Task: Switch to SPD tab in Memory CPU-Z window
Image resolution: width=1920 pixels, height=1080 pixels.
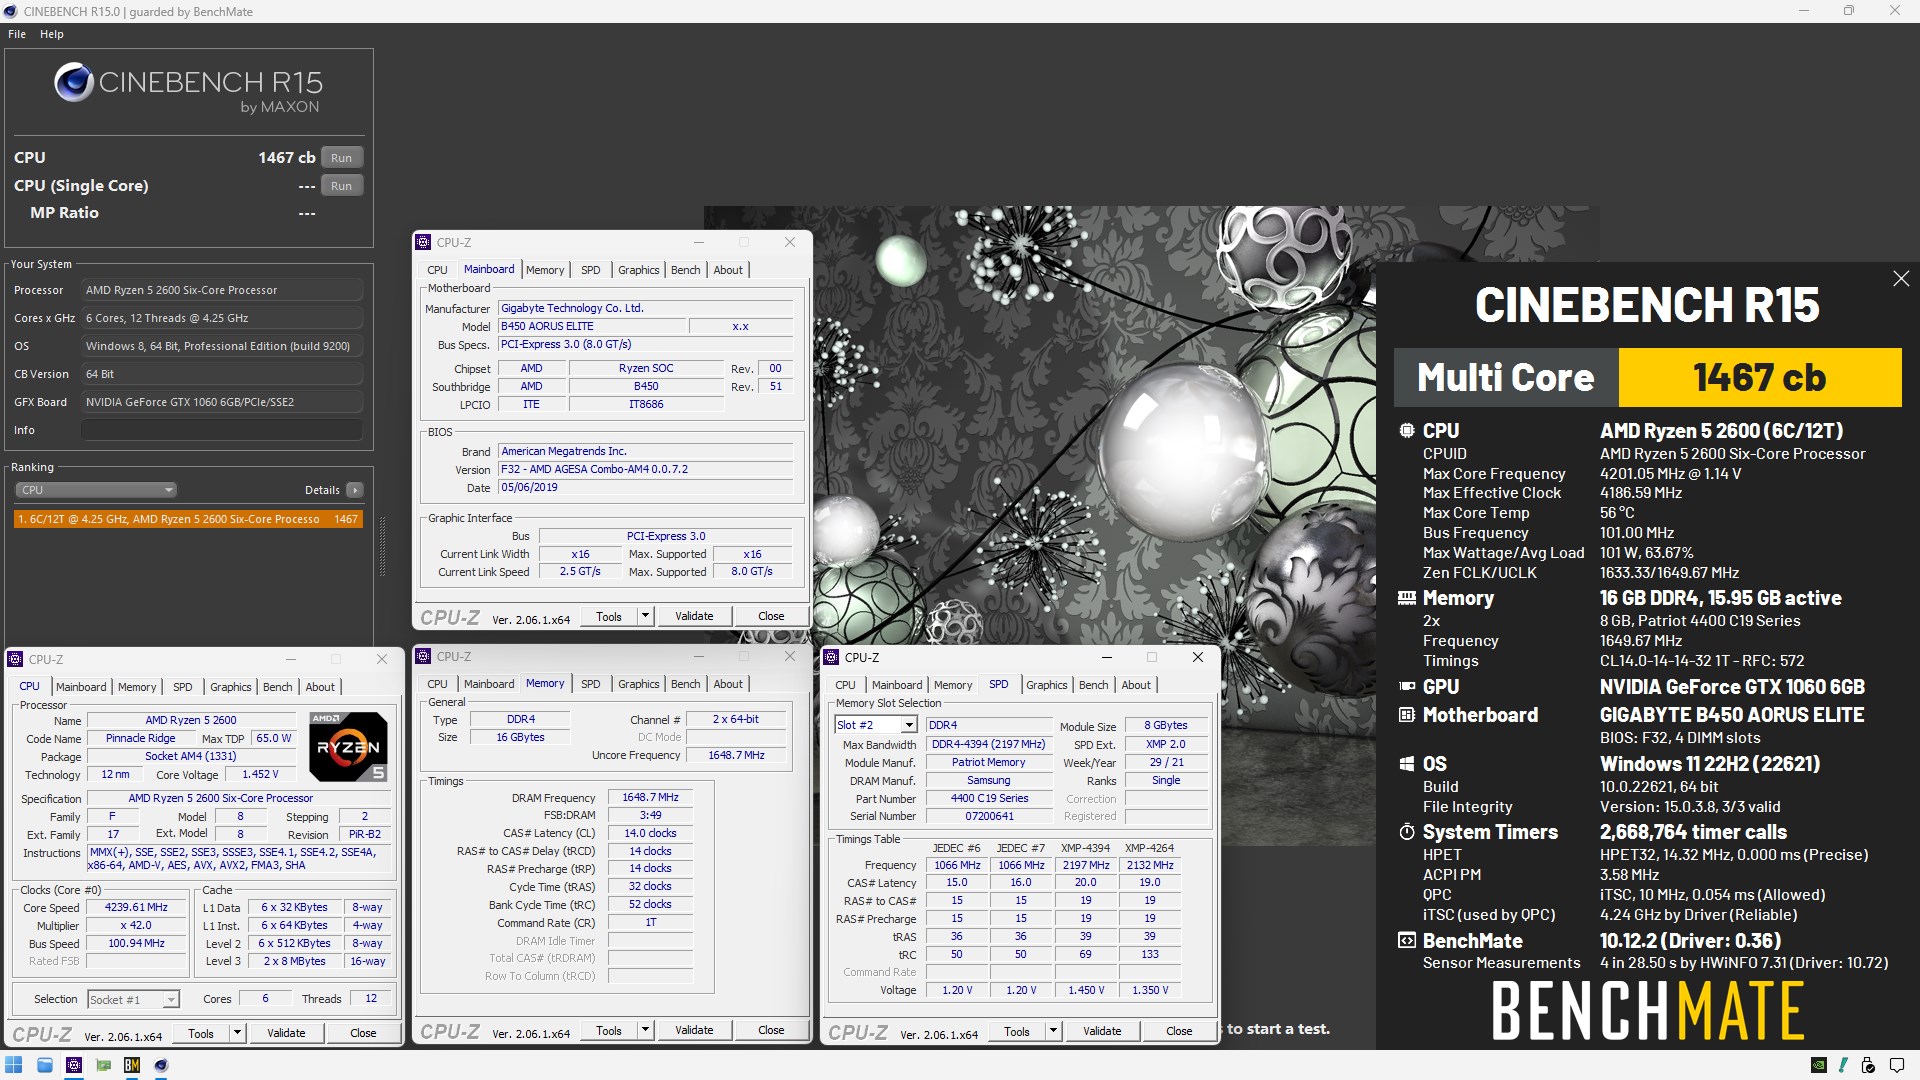Action: click(591, 684)
